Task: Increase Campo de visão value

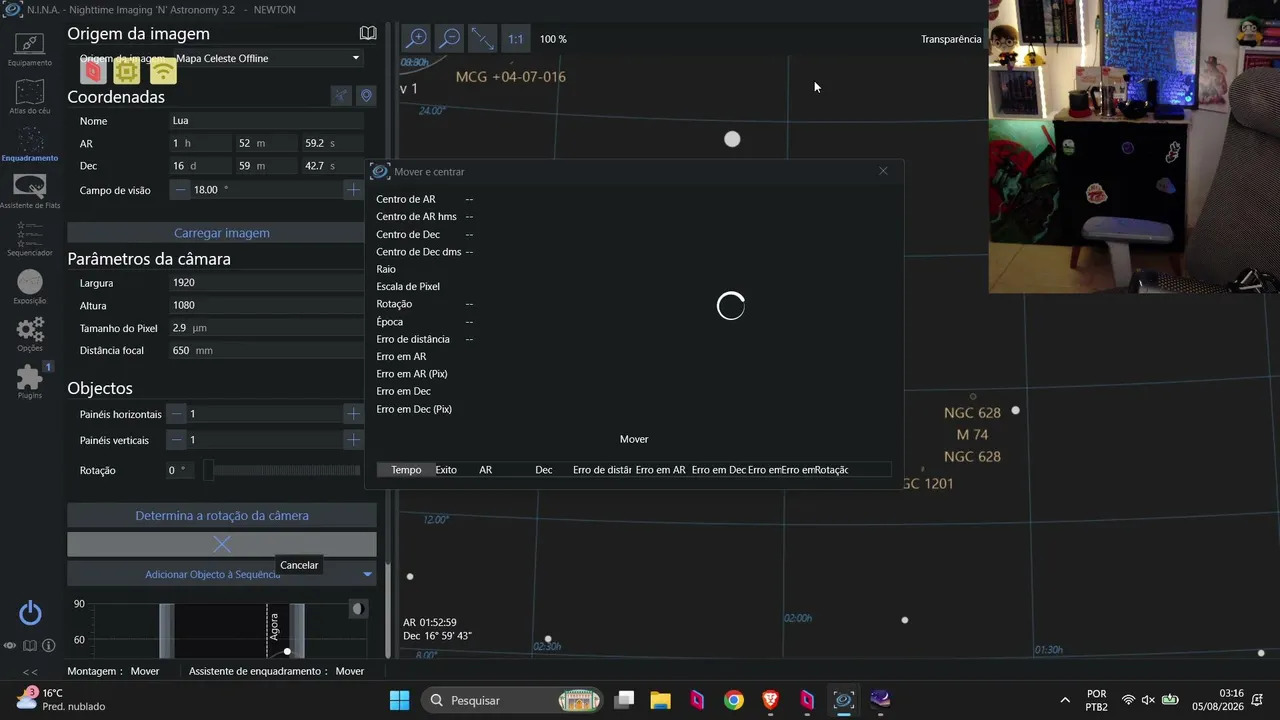Action: tap(353, 189)
